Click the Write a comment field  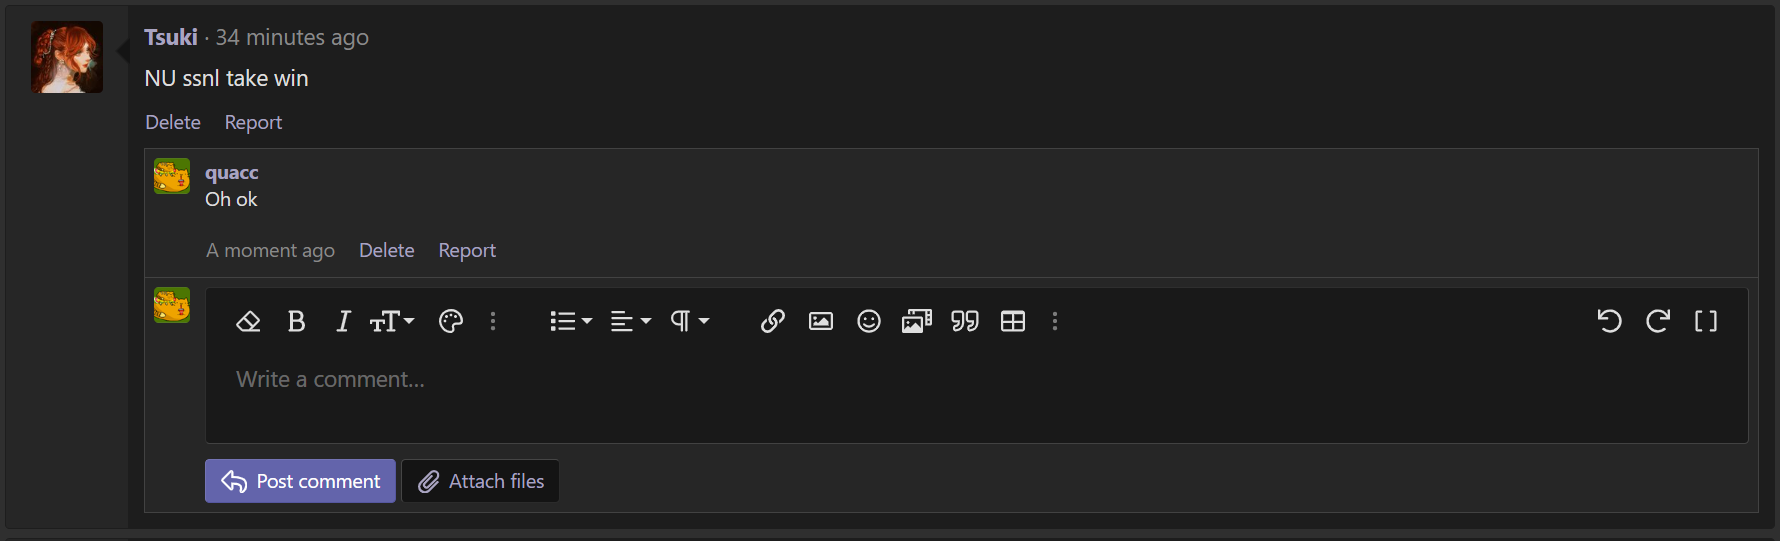tap(976, 394)
